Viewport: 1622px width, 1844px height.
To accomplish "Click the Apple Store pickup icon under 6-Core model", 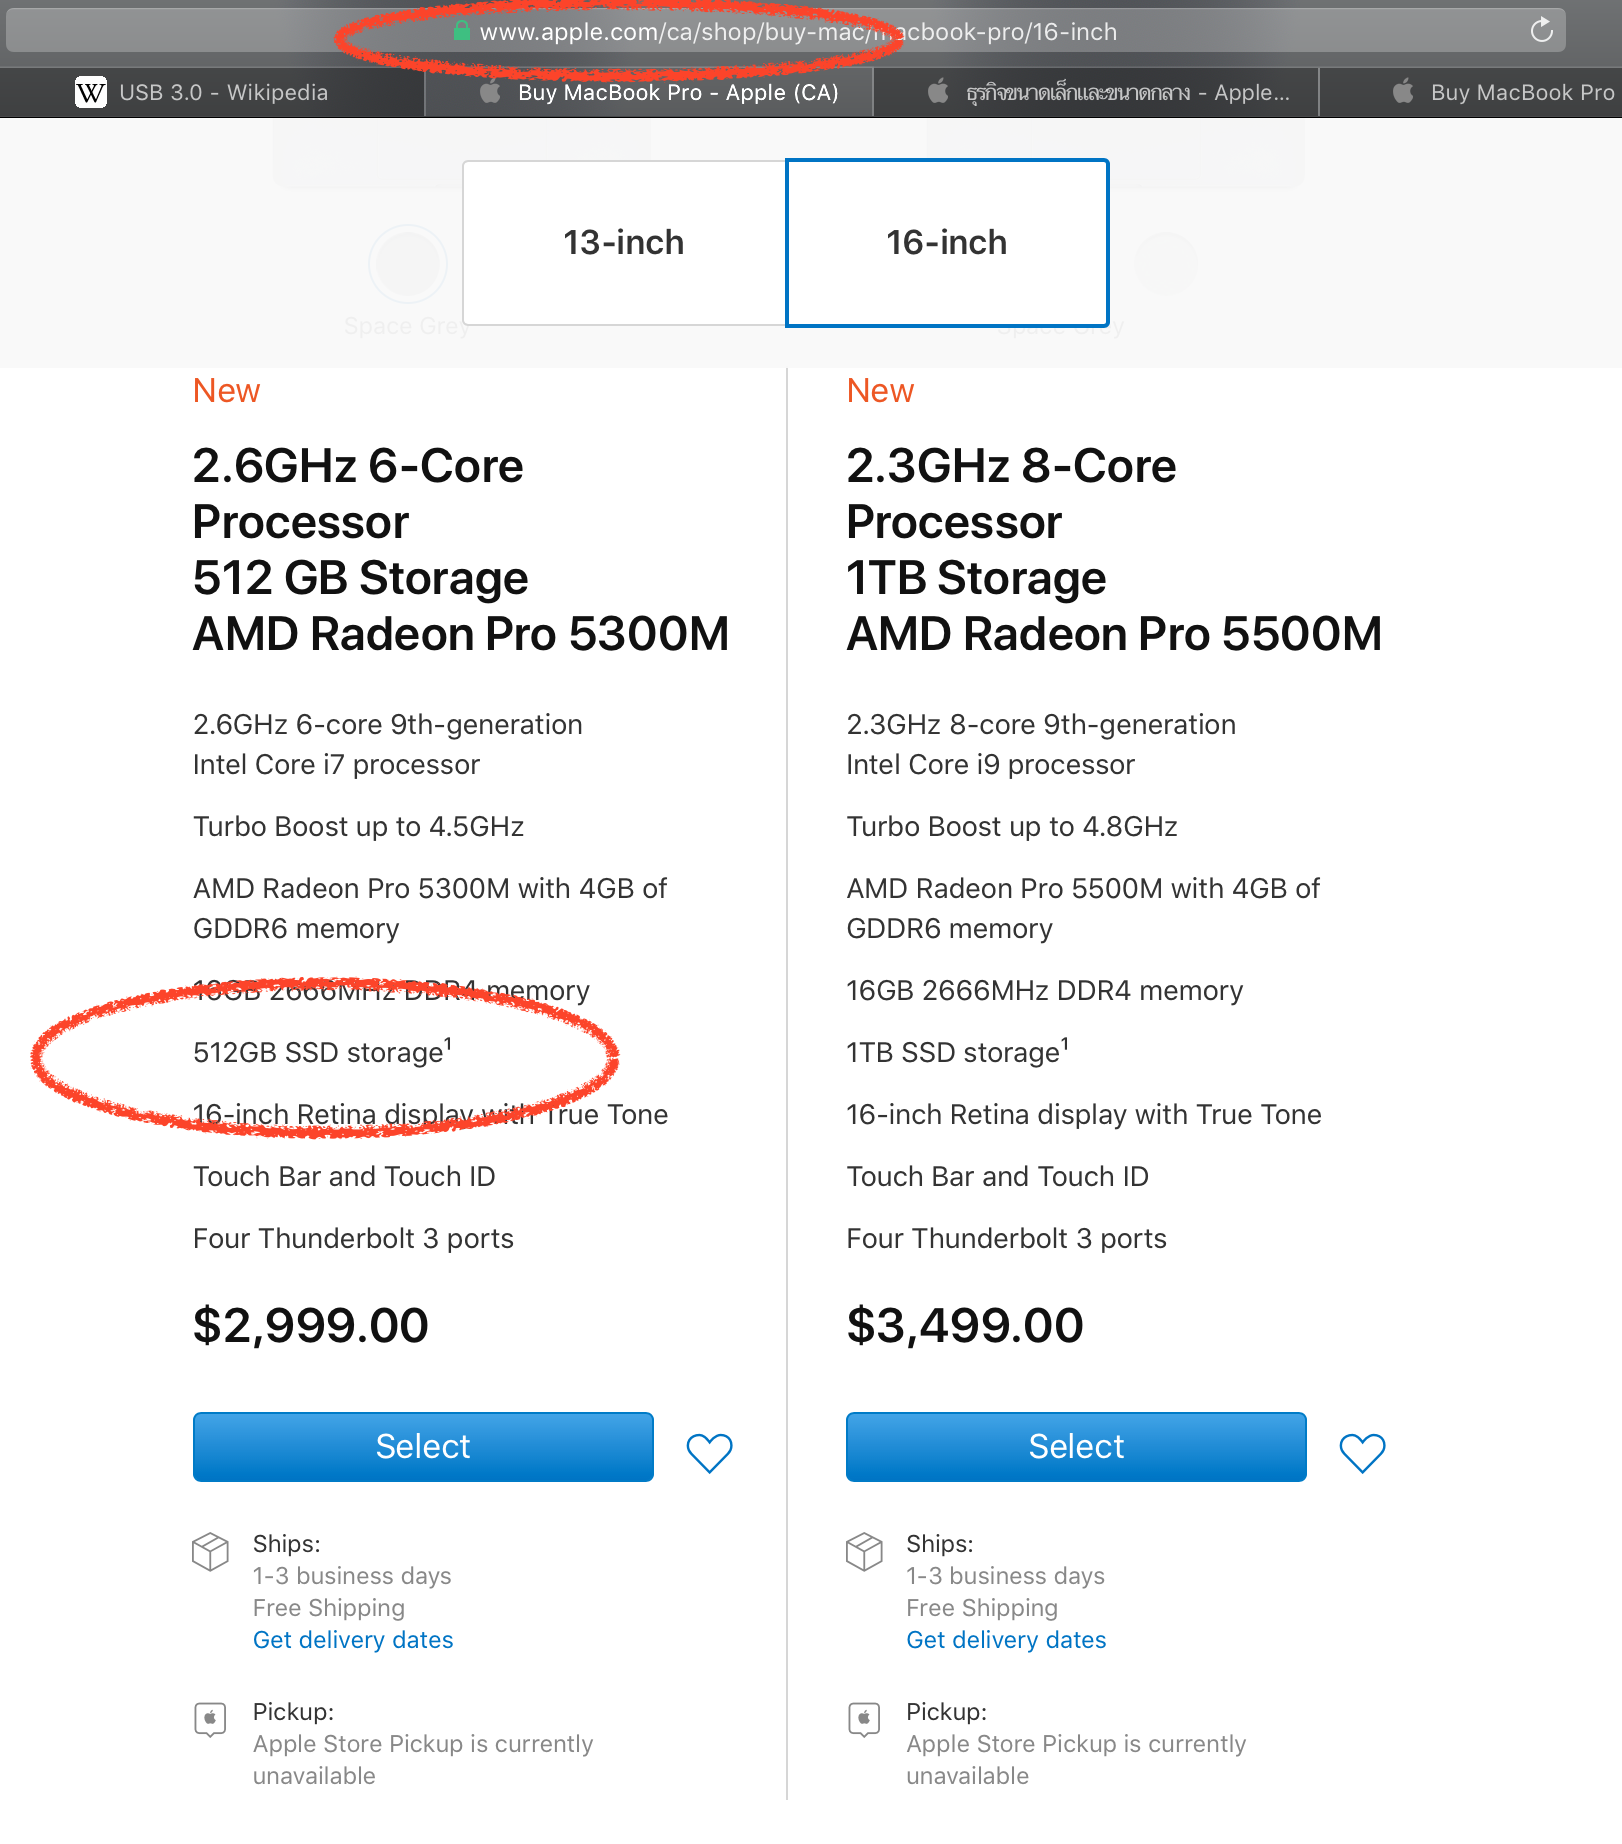I will [210, 1719].
